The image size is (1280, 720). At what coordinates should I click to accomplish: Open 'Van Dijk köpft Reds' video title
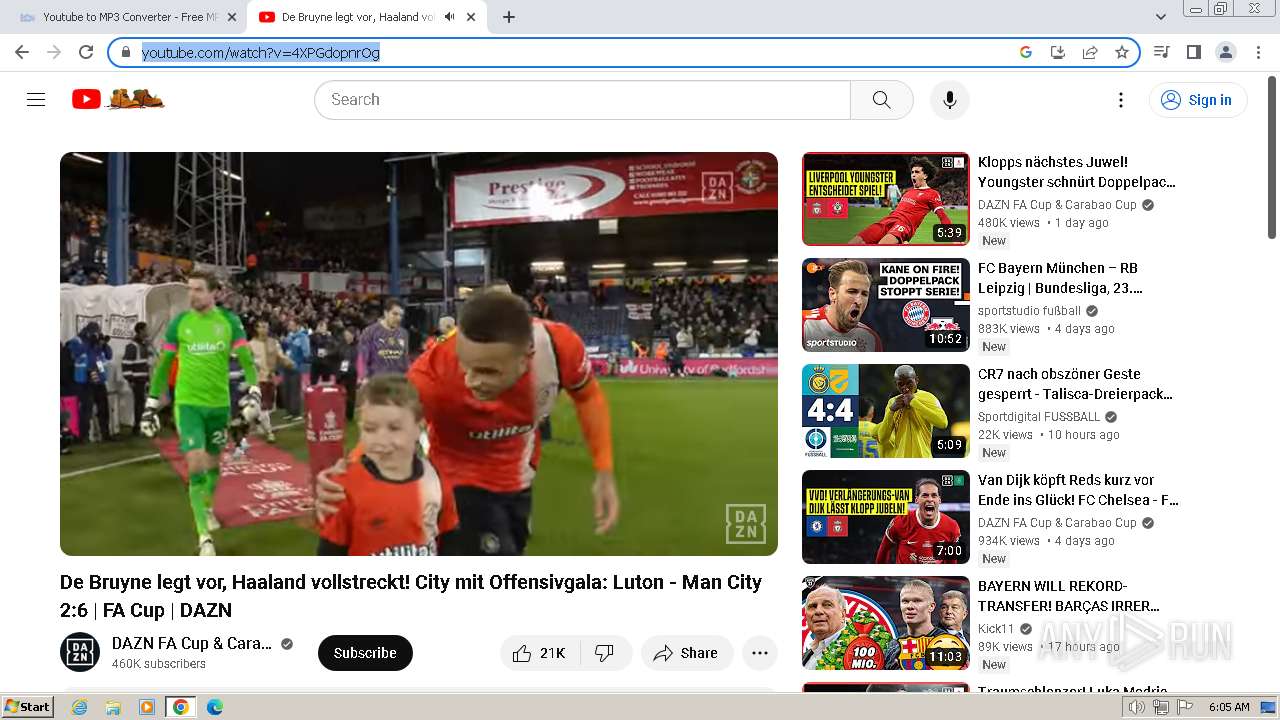click(1078, 490)
